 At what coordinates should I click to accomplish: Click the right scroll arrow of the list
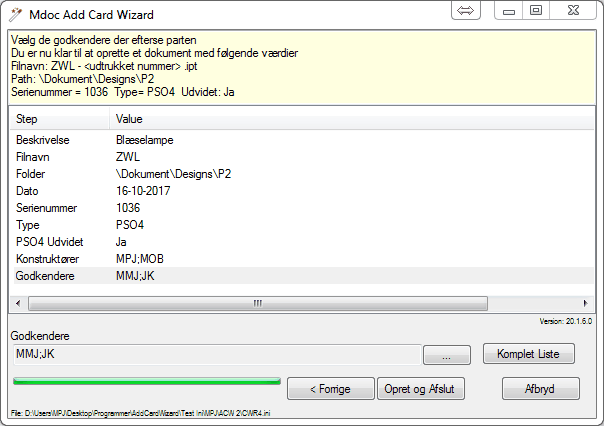[585, 304]
